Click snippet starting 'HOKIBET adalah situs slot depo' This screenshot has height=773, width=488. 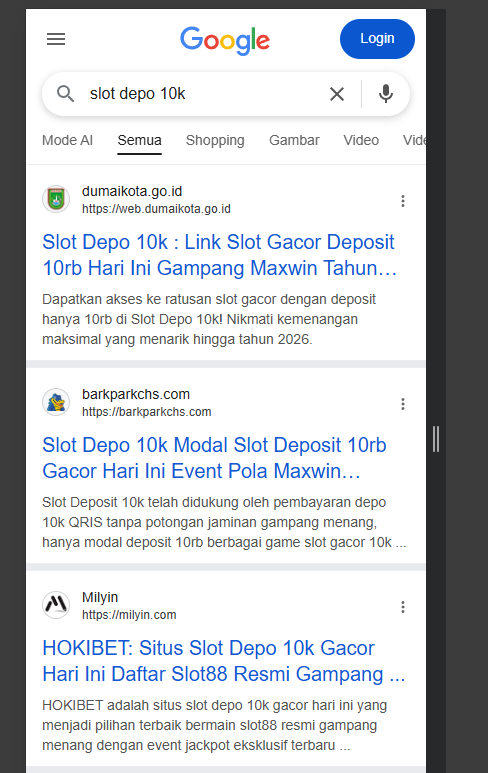point(214,725)
